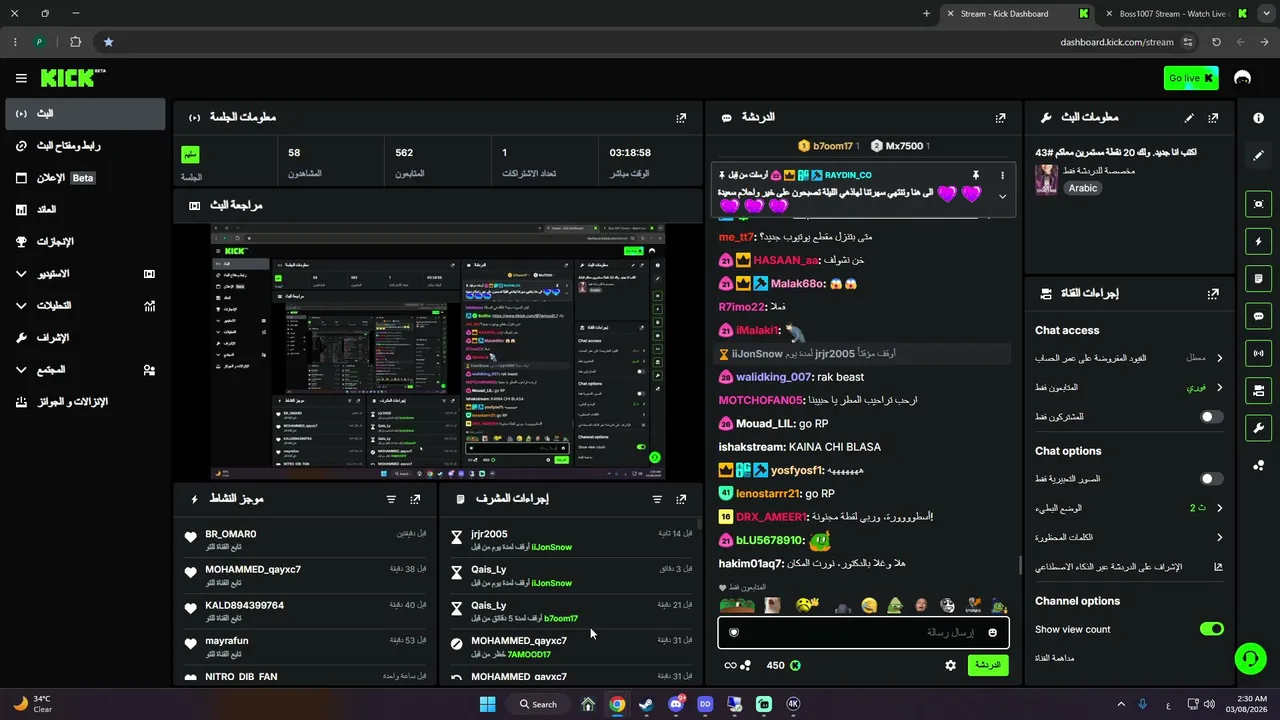Open الإشراف in the sidebar
Viewport: 1280px width, 720px height.
tap(85, 337)
